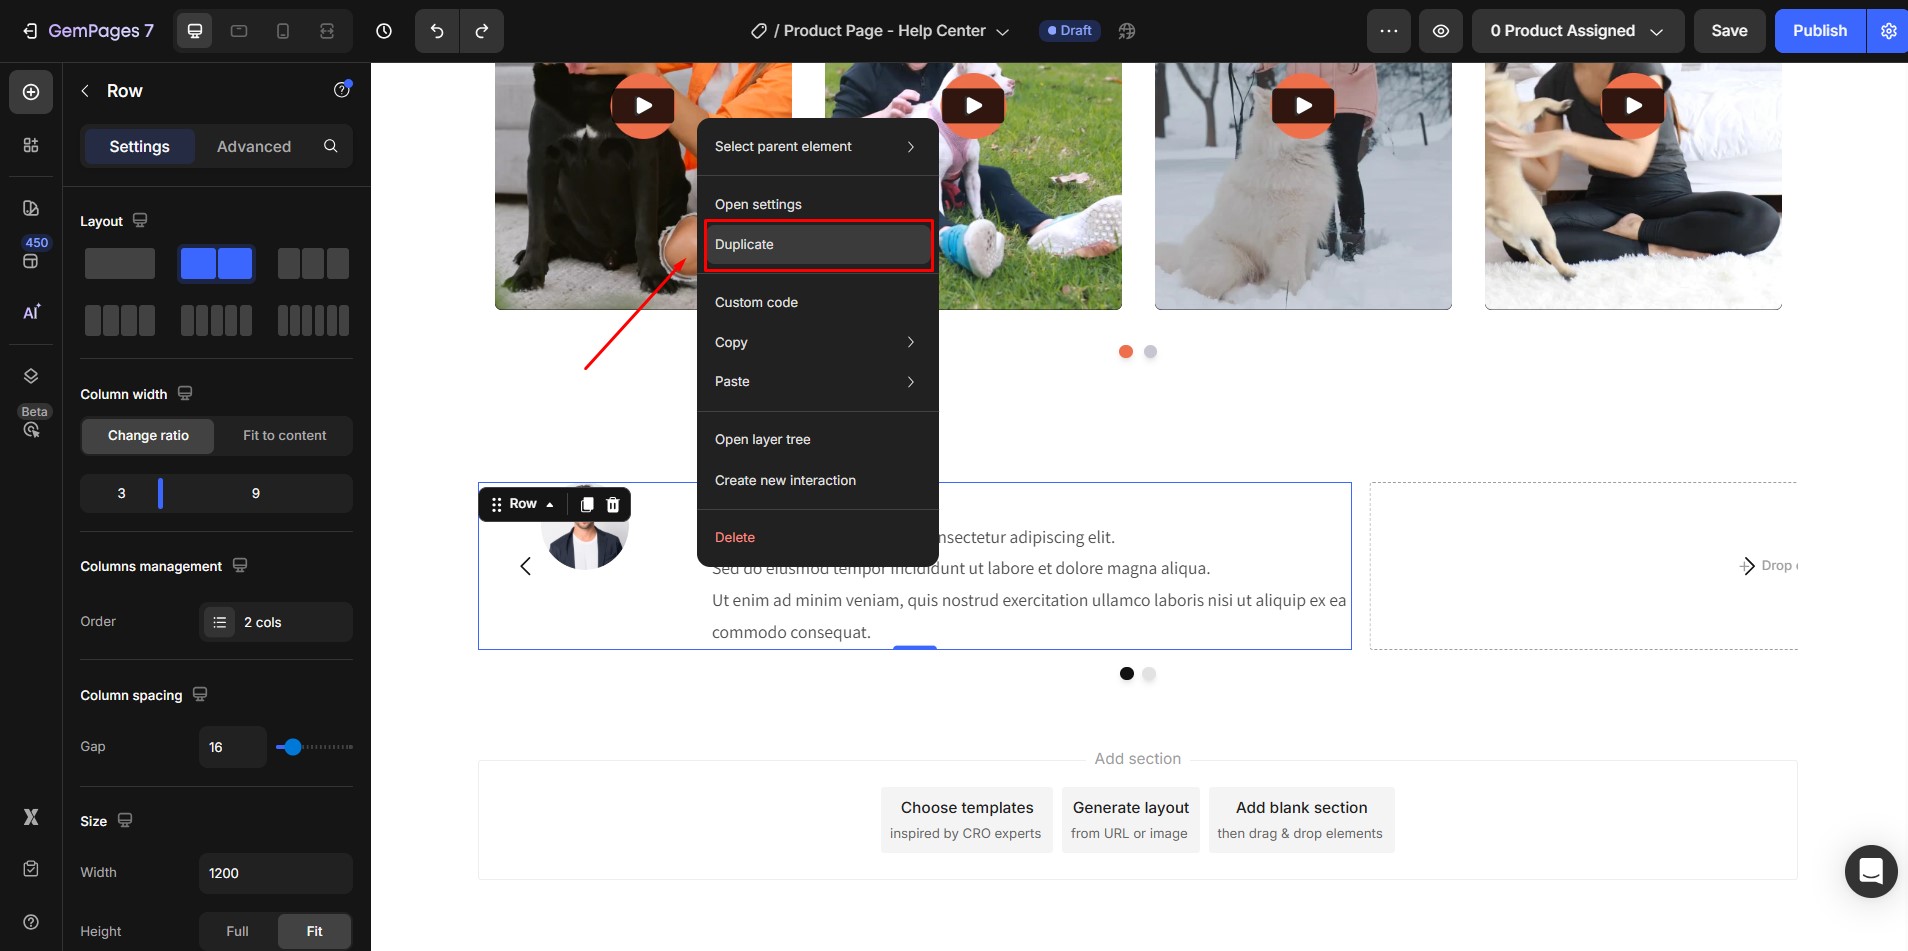Duplicate row using copy icon on Row toolbar
Image resolution: width=1908 pixels, height=951 pixels.
click(587, 505)
